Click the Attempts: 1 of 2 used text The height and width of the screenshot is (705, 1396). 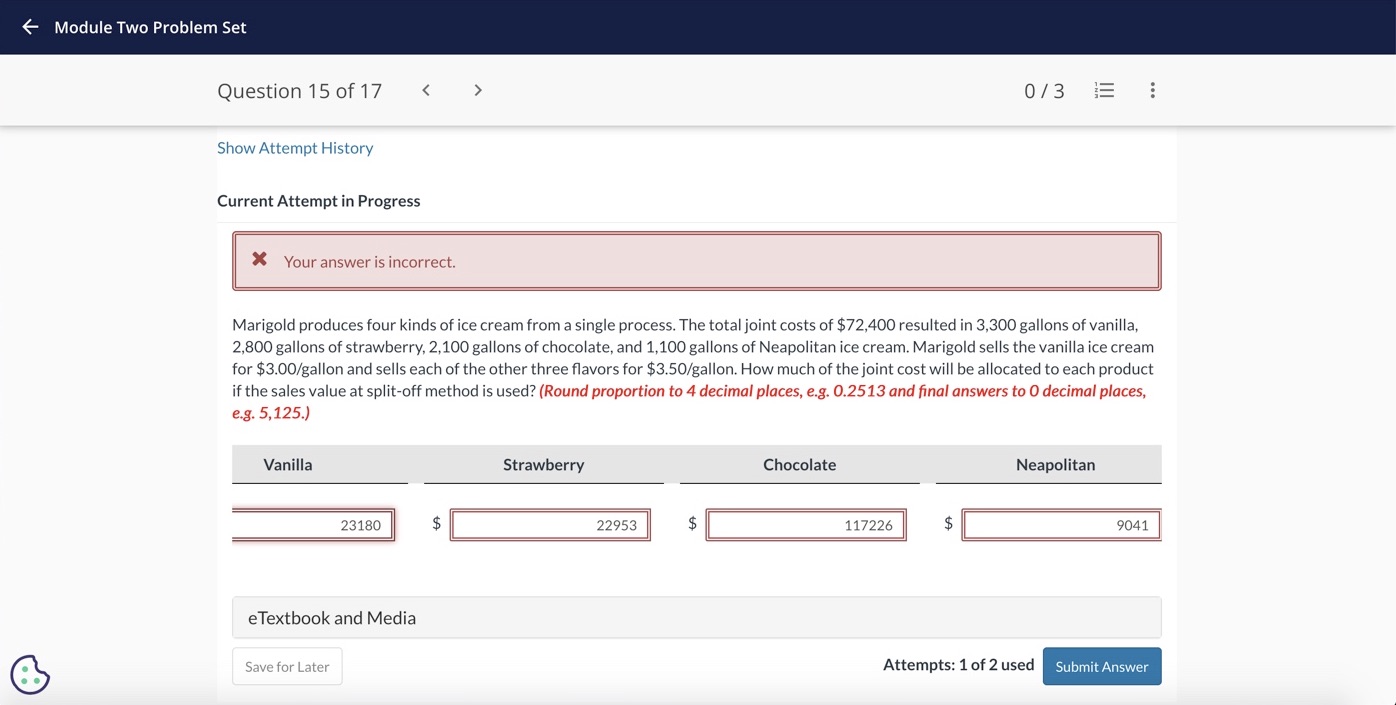[958, 665]
